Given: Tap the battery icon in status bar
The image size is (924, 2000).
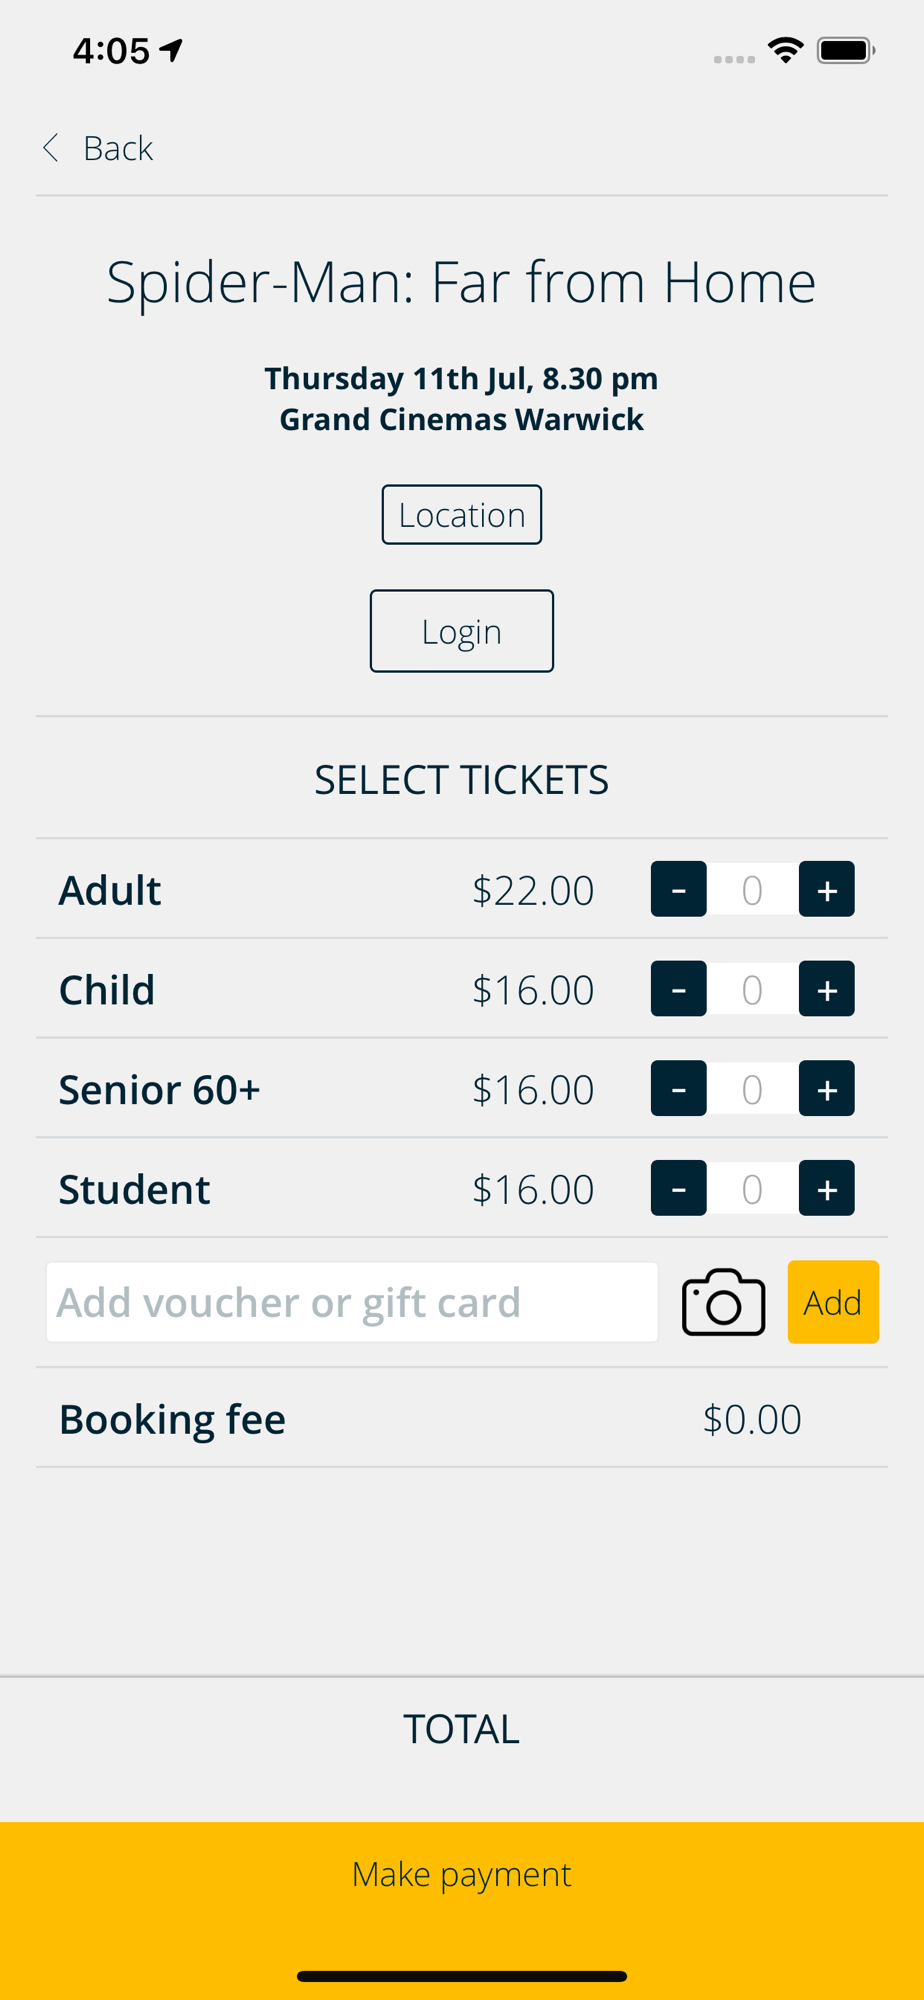Looking at the screenshot, I should [845, 50].
